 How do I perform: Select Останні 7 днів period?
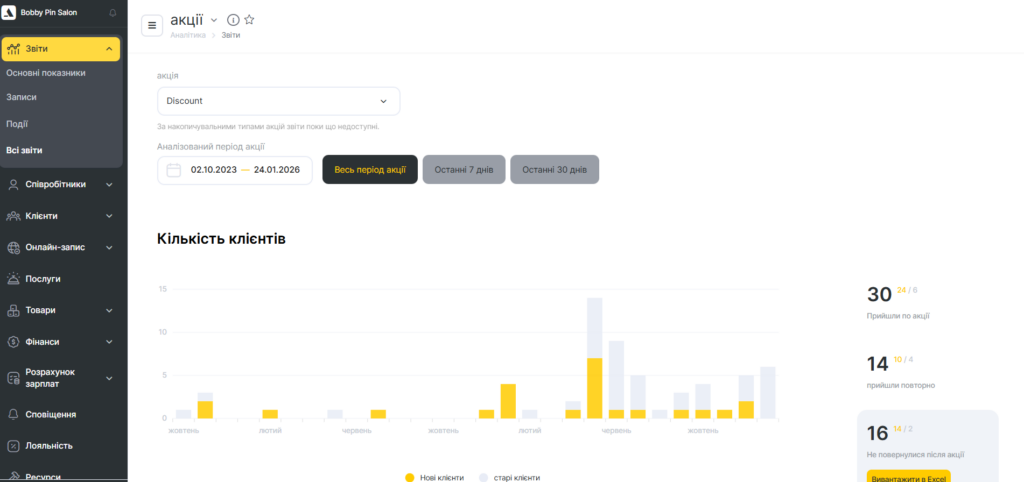(463, 170)
